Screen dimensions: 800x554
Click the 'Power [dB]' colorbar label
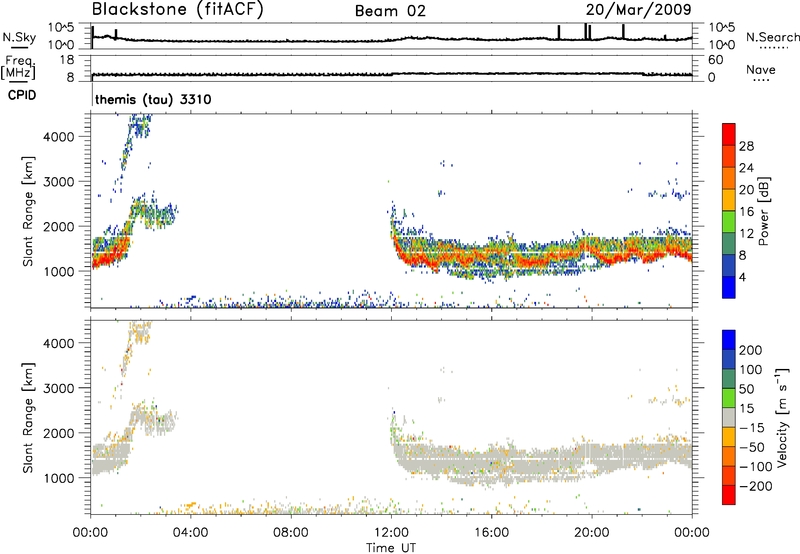pos(764,211)
